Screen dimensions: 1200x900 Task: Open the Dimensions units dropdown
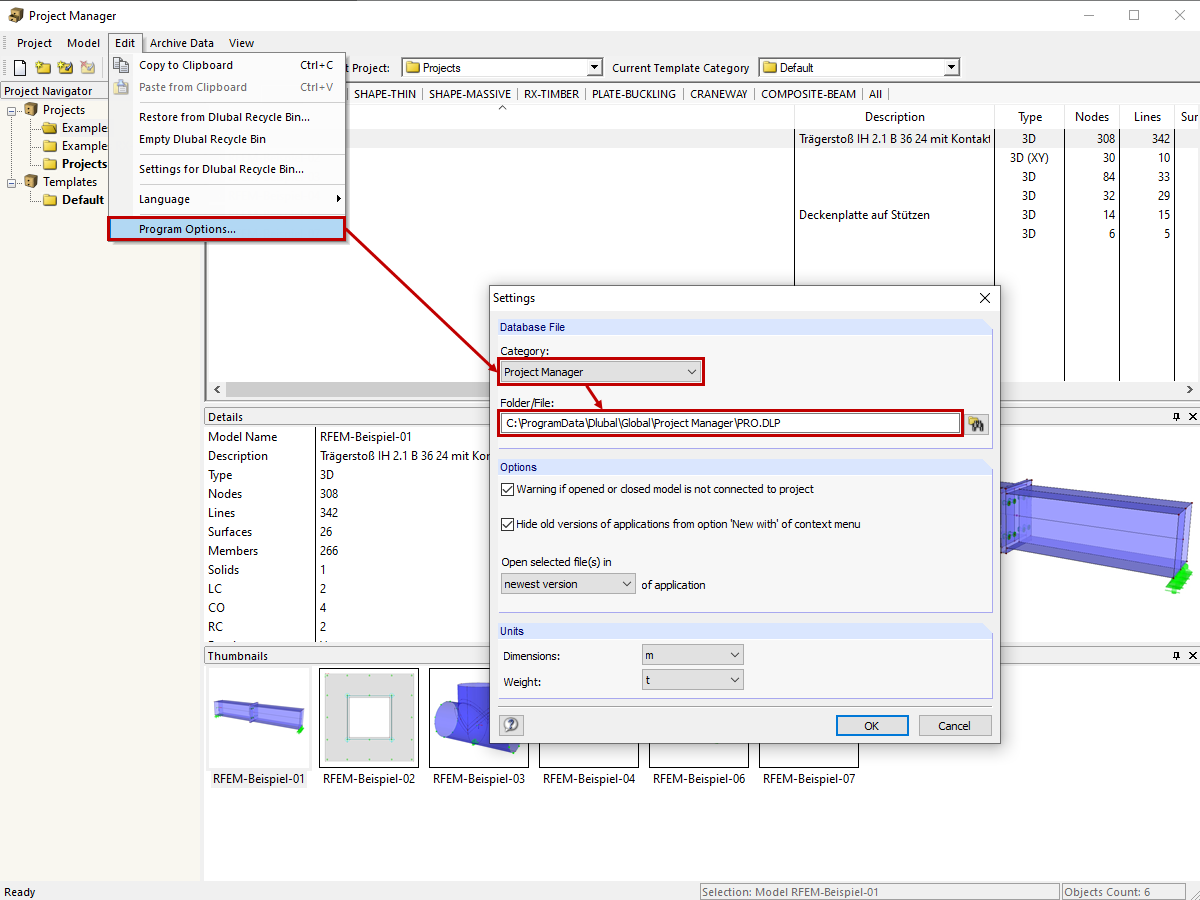(x=693, y=654)
